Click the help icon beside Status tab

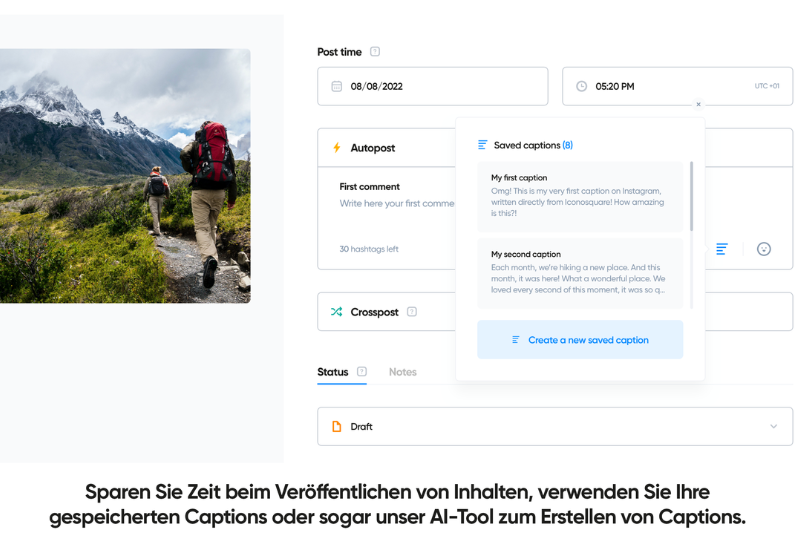362,372
